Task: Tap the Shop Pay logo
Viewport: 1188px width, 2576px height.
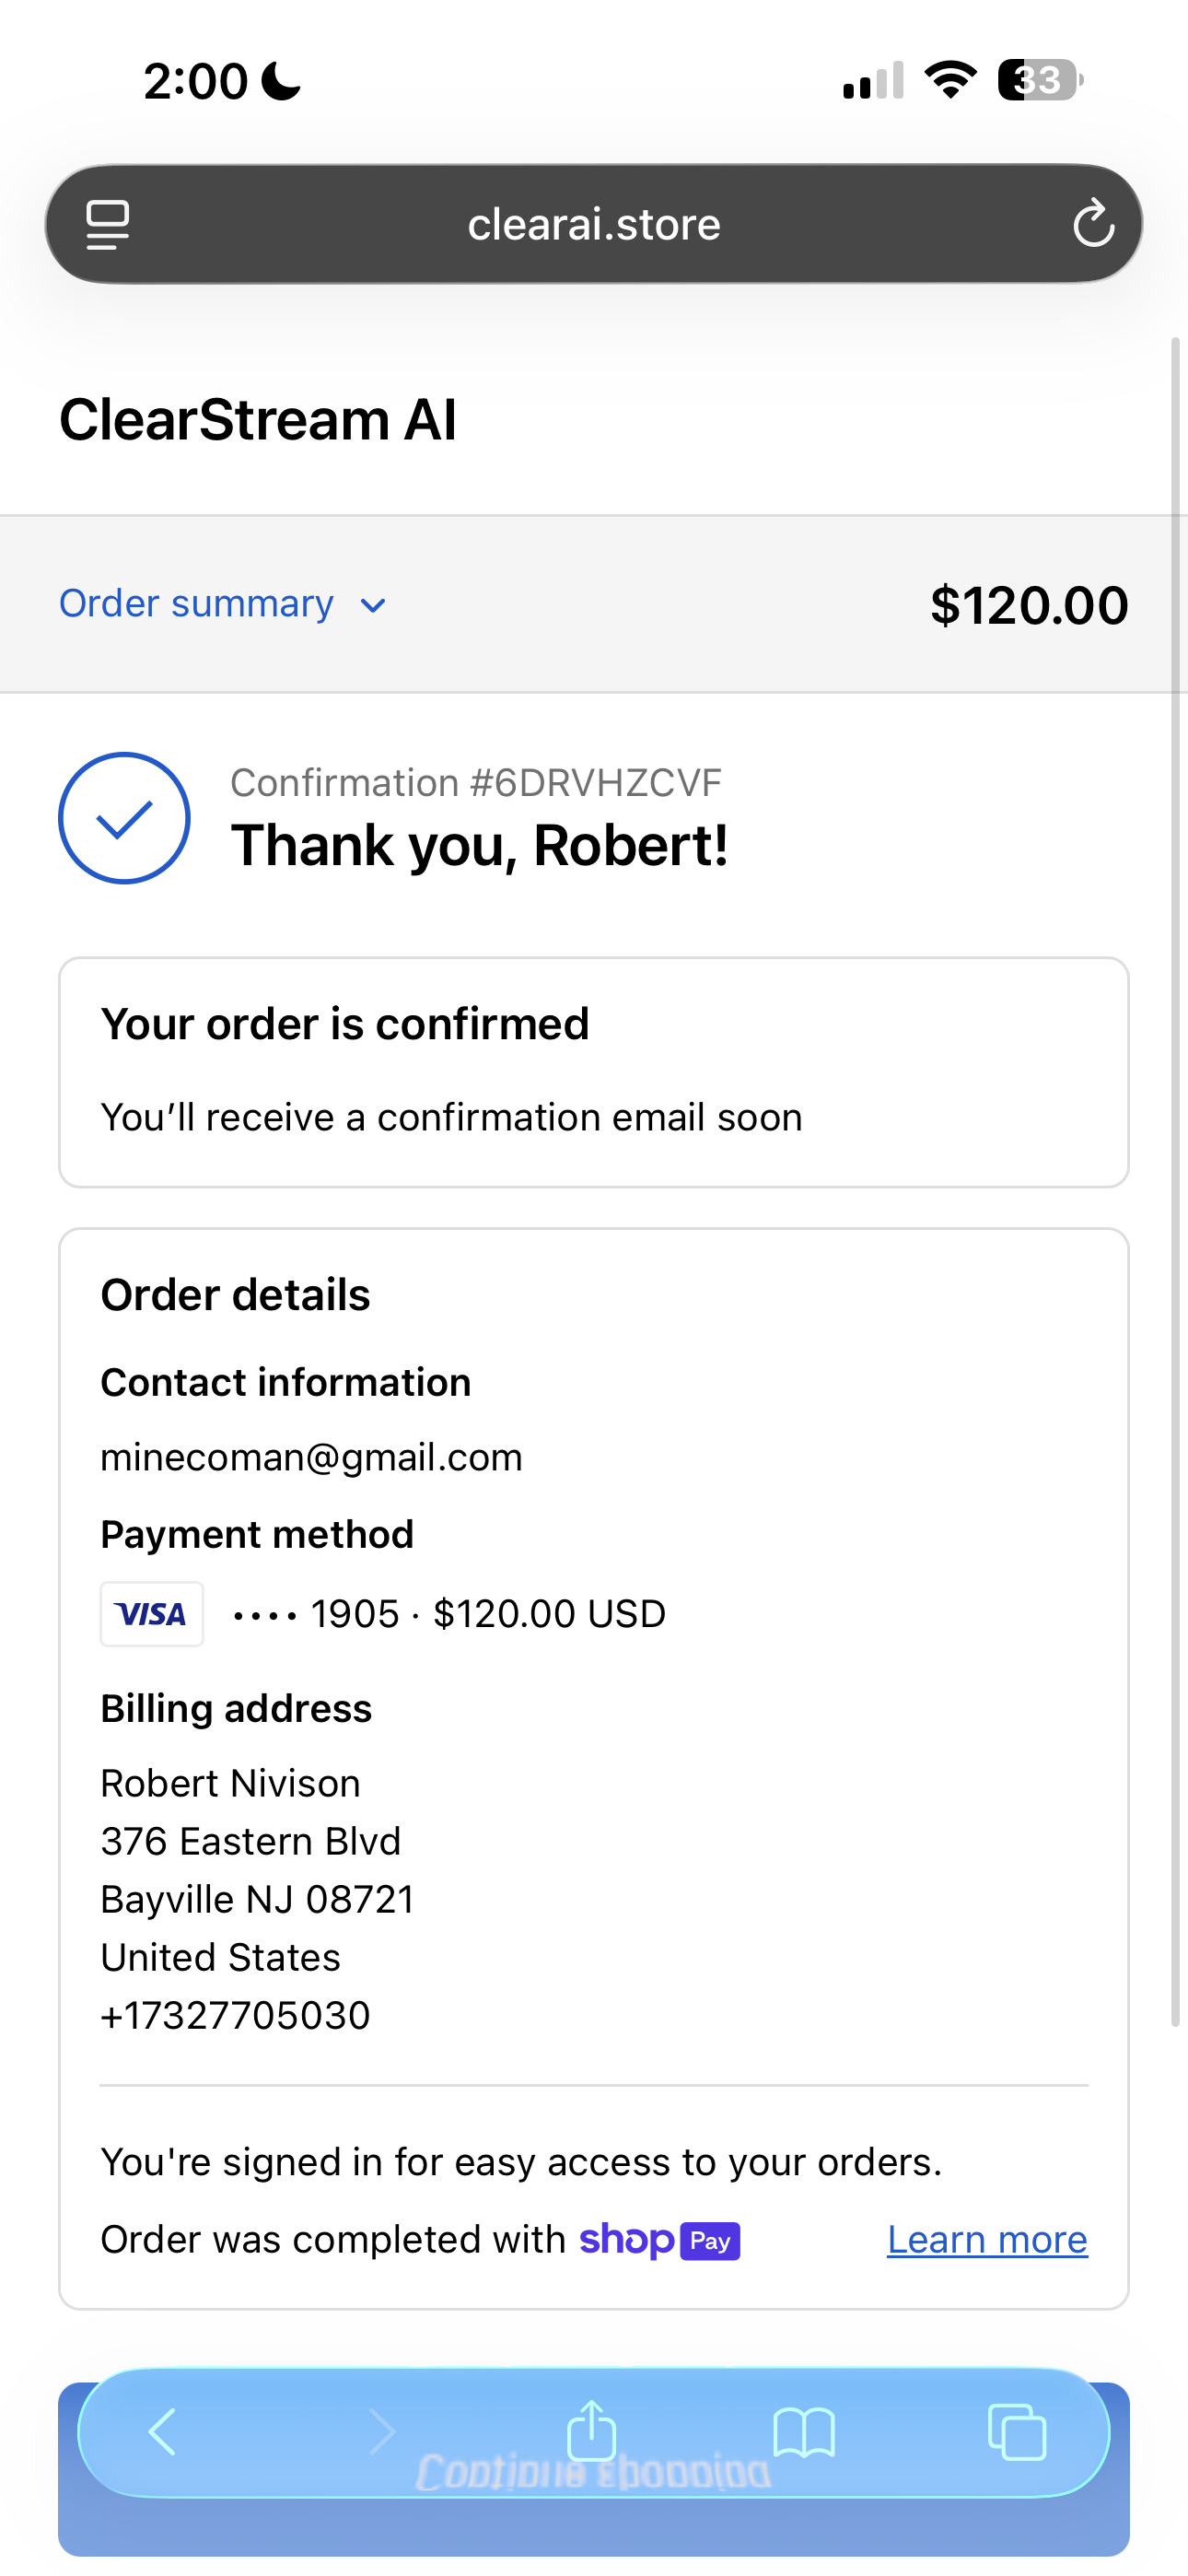Action: pyautogui.click(x=660, y=2240)
